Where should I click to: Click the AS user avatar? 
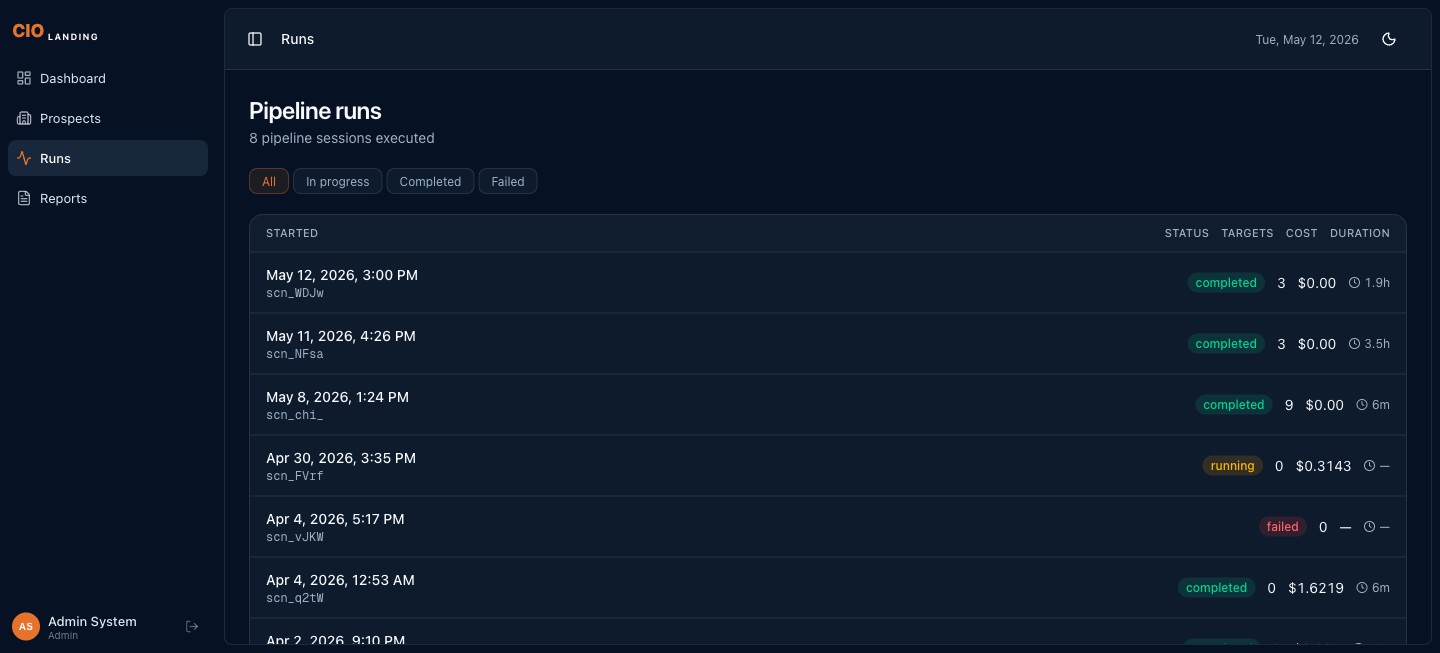point(26,626)
